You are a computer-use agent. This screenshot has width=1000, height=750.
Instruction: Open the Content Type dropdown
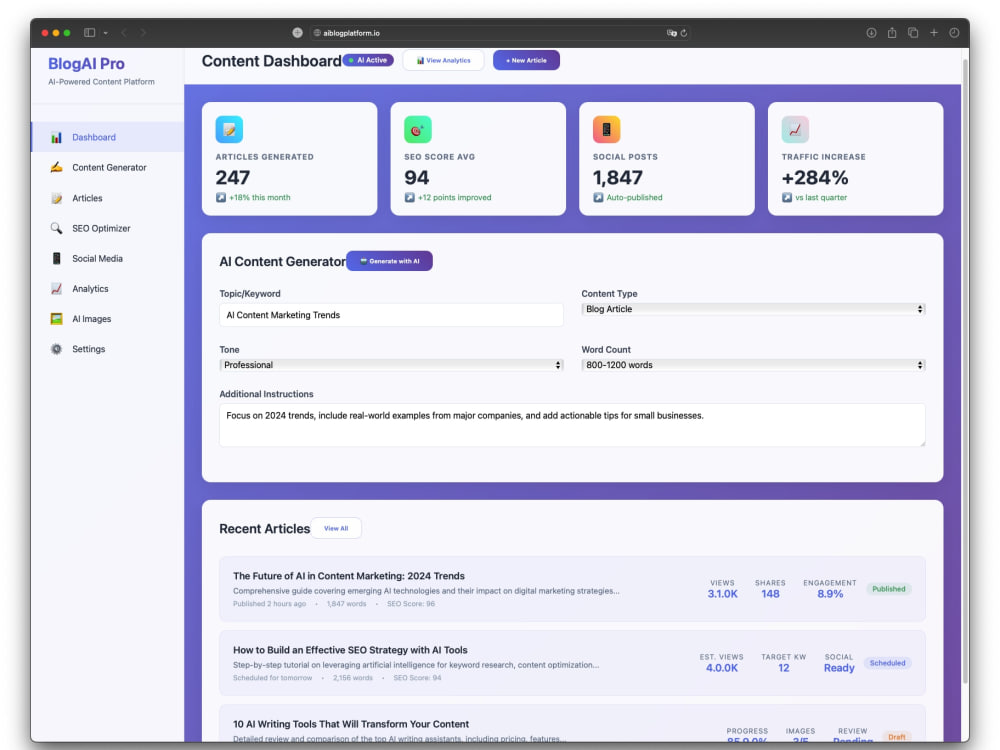753,309
